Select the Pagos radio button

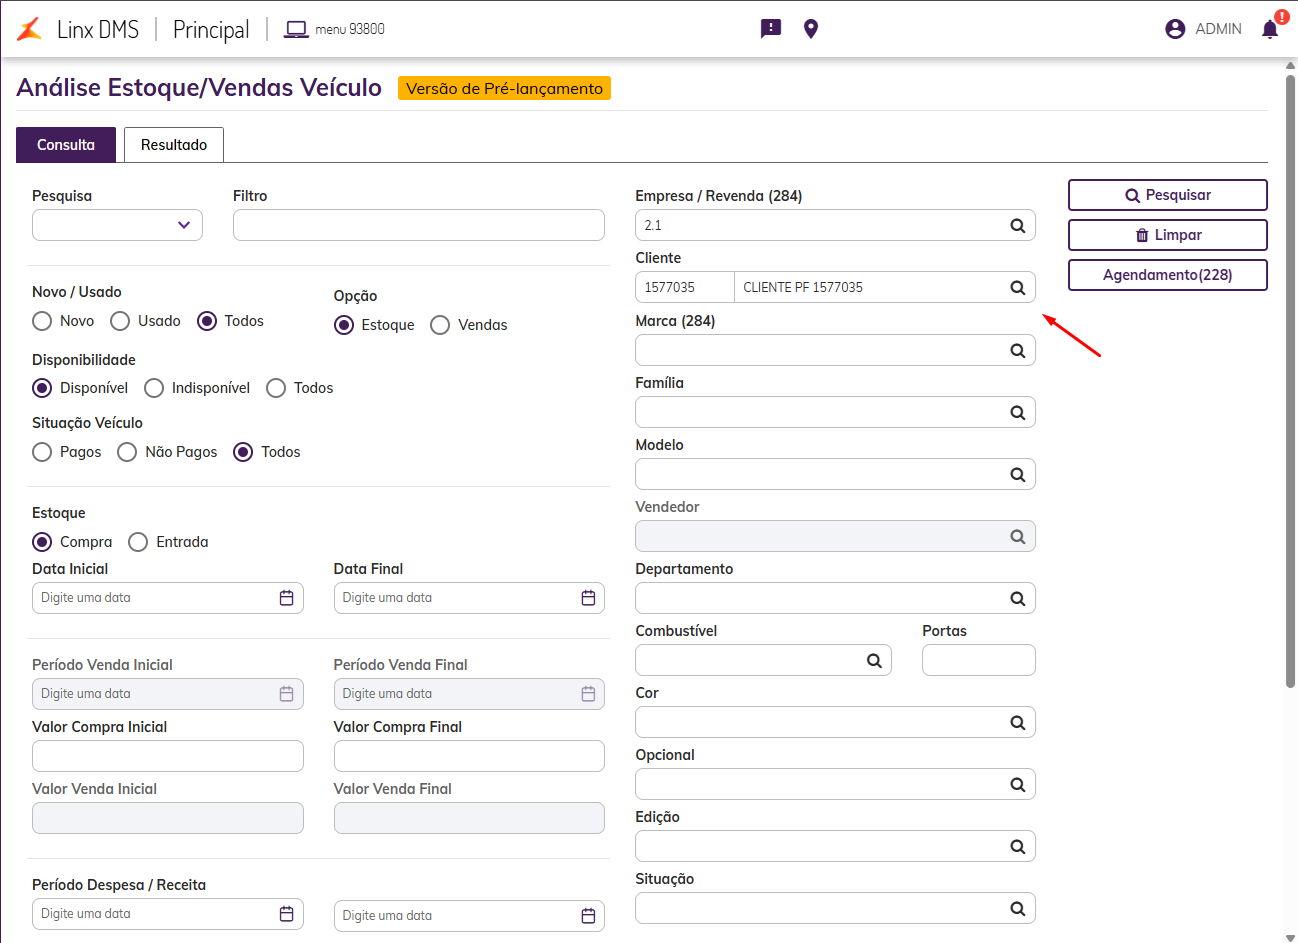tap(42, 452)
